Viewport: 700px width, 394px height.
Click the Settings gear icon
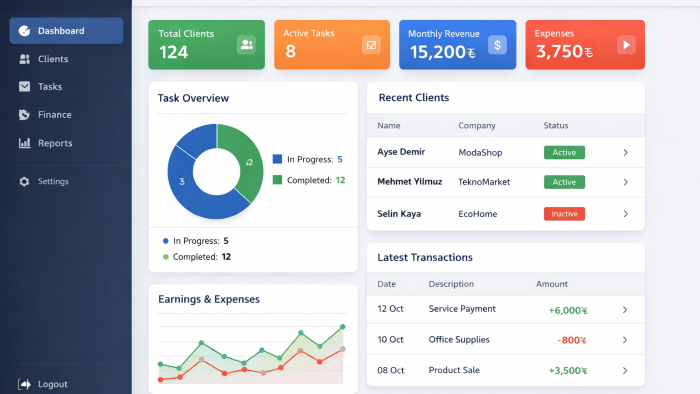pyautogui.click(x=24, y=182)
